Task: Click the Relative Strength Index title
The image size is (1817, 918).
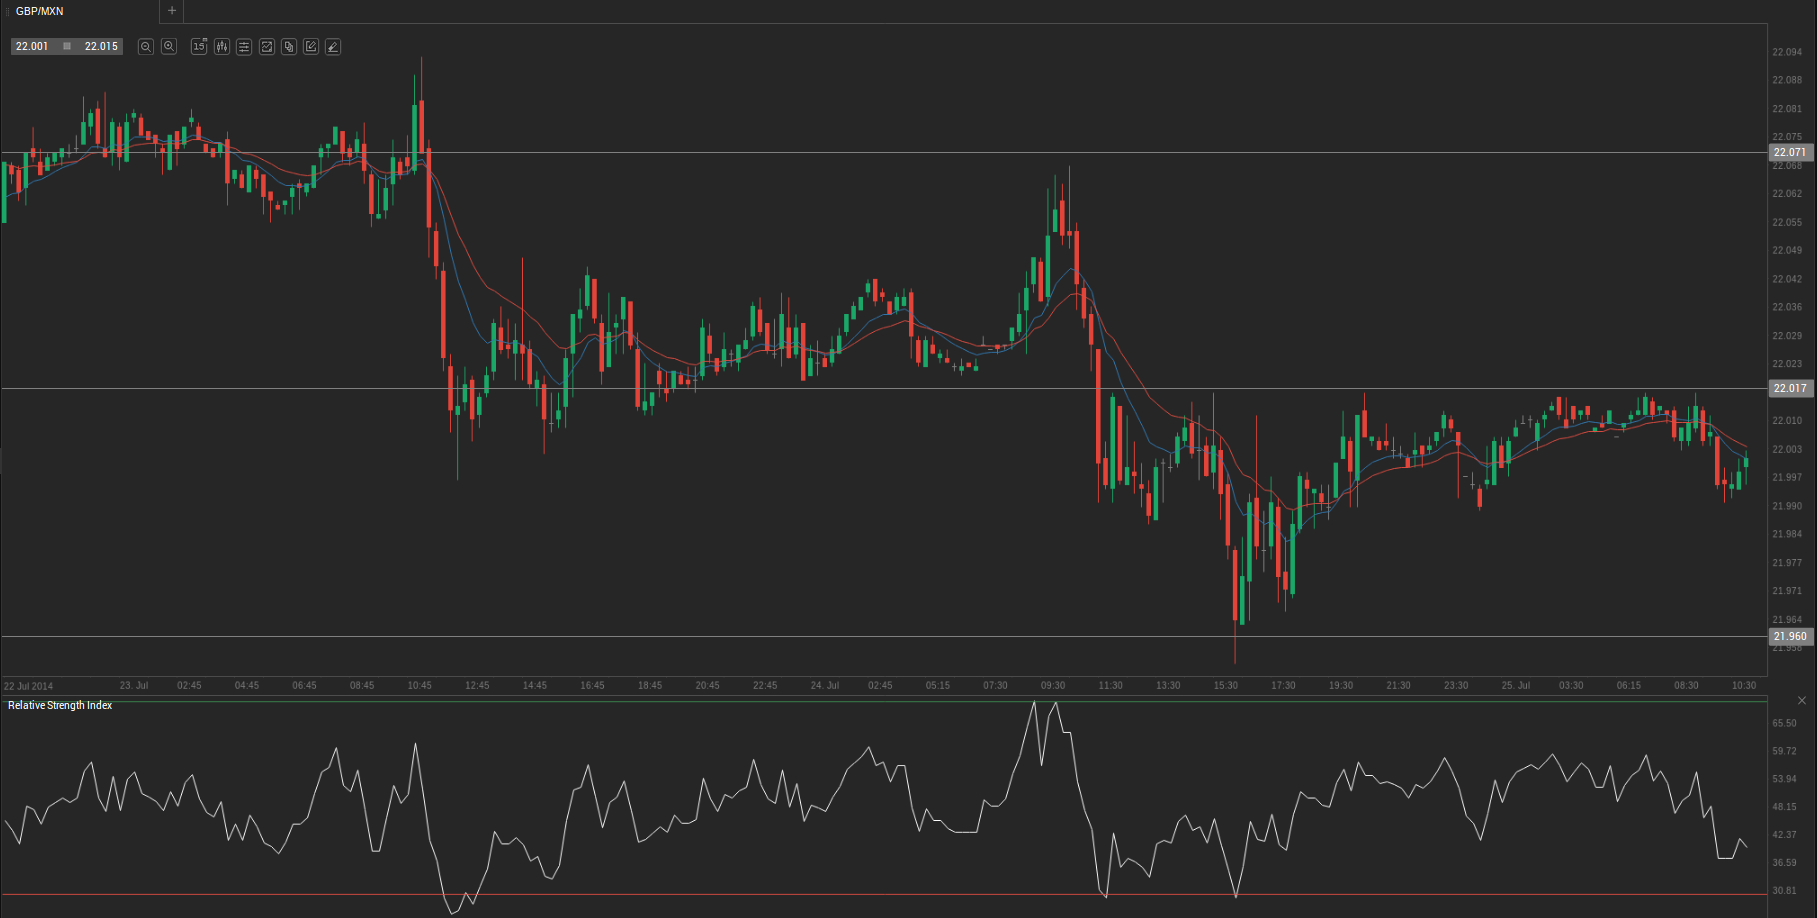Action: tap(60, 706)
